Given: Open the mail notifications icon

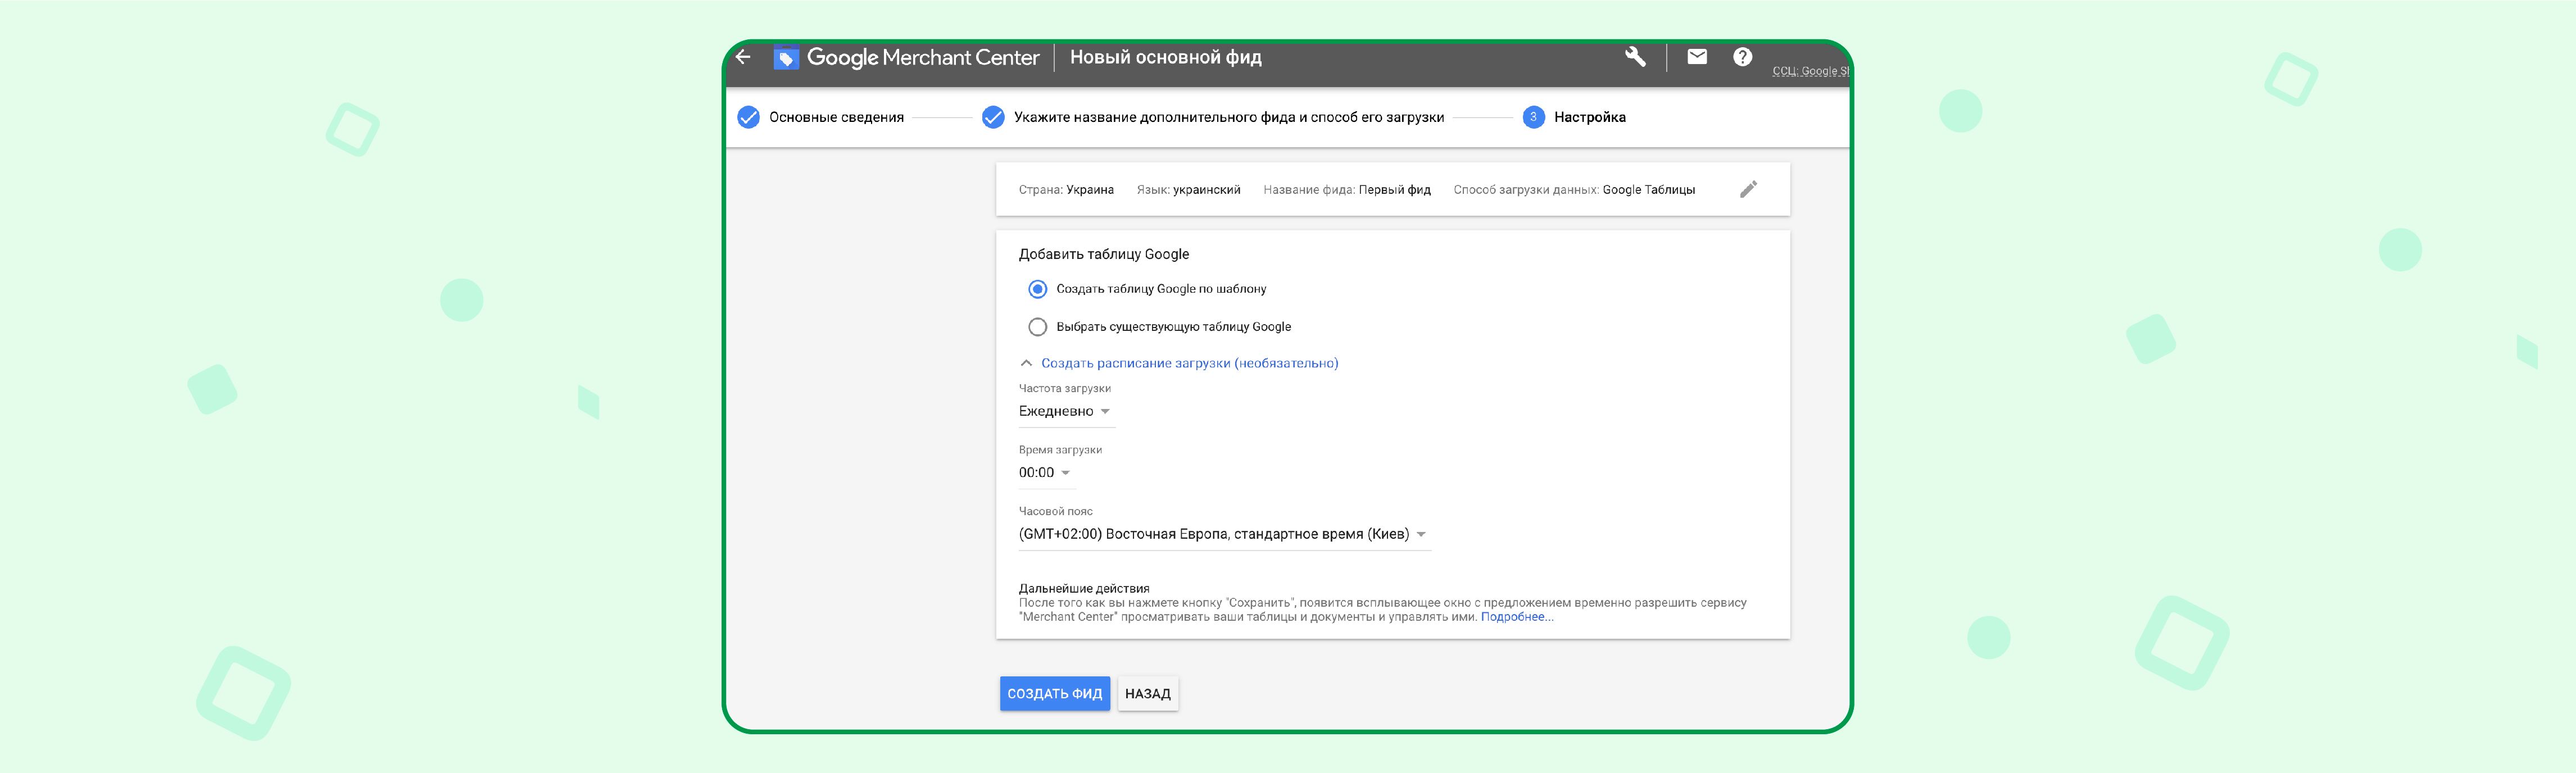Looking at the screenshot, I should (1697, 57).
